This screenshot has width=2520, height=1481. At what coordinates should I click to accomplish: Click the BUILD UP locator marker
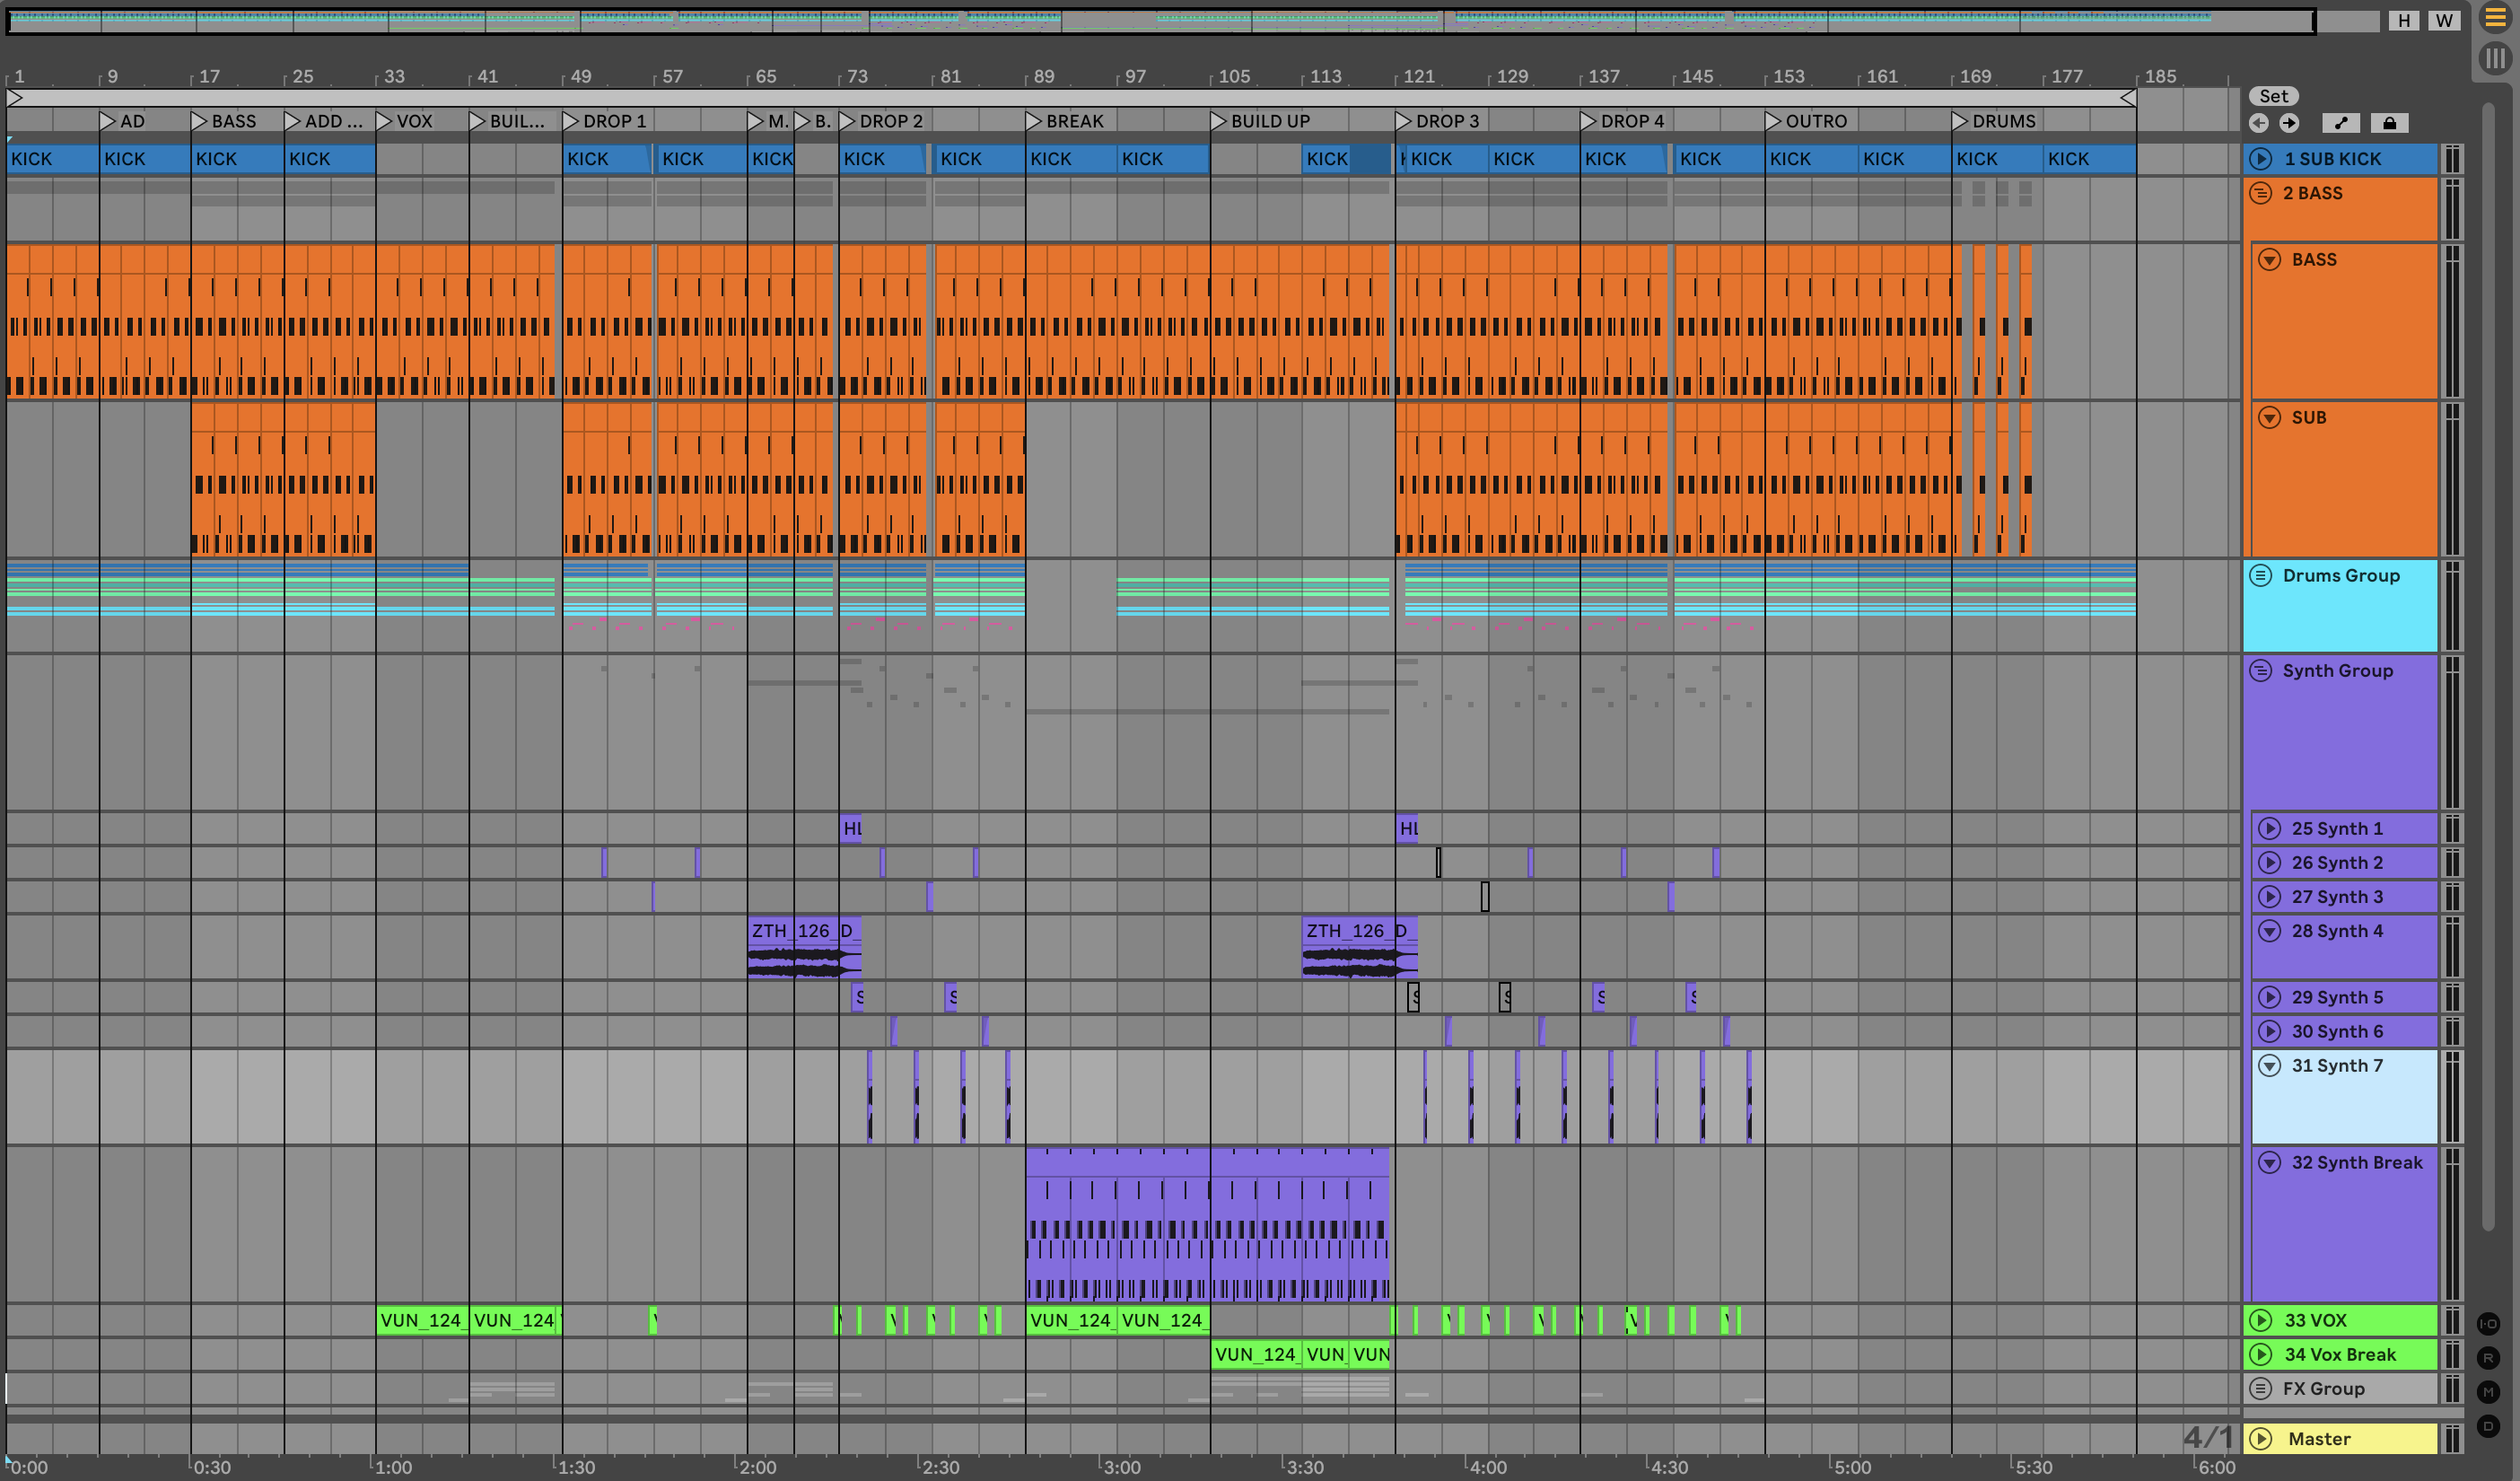1218,121
